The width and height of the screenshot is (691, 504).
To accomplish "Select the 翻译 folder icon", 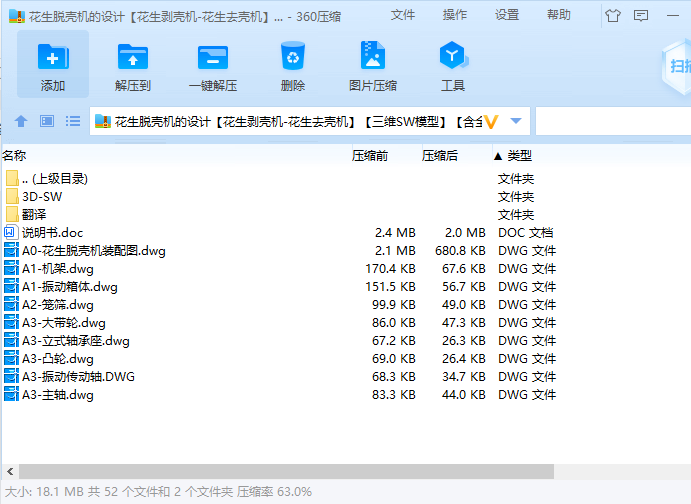I will tap(12, 215).
